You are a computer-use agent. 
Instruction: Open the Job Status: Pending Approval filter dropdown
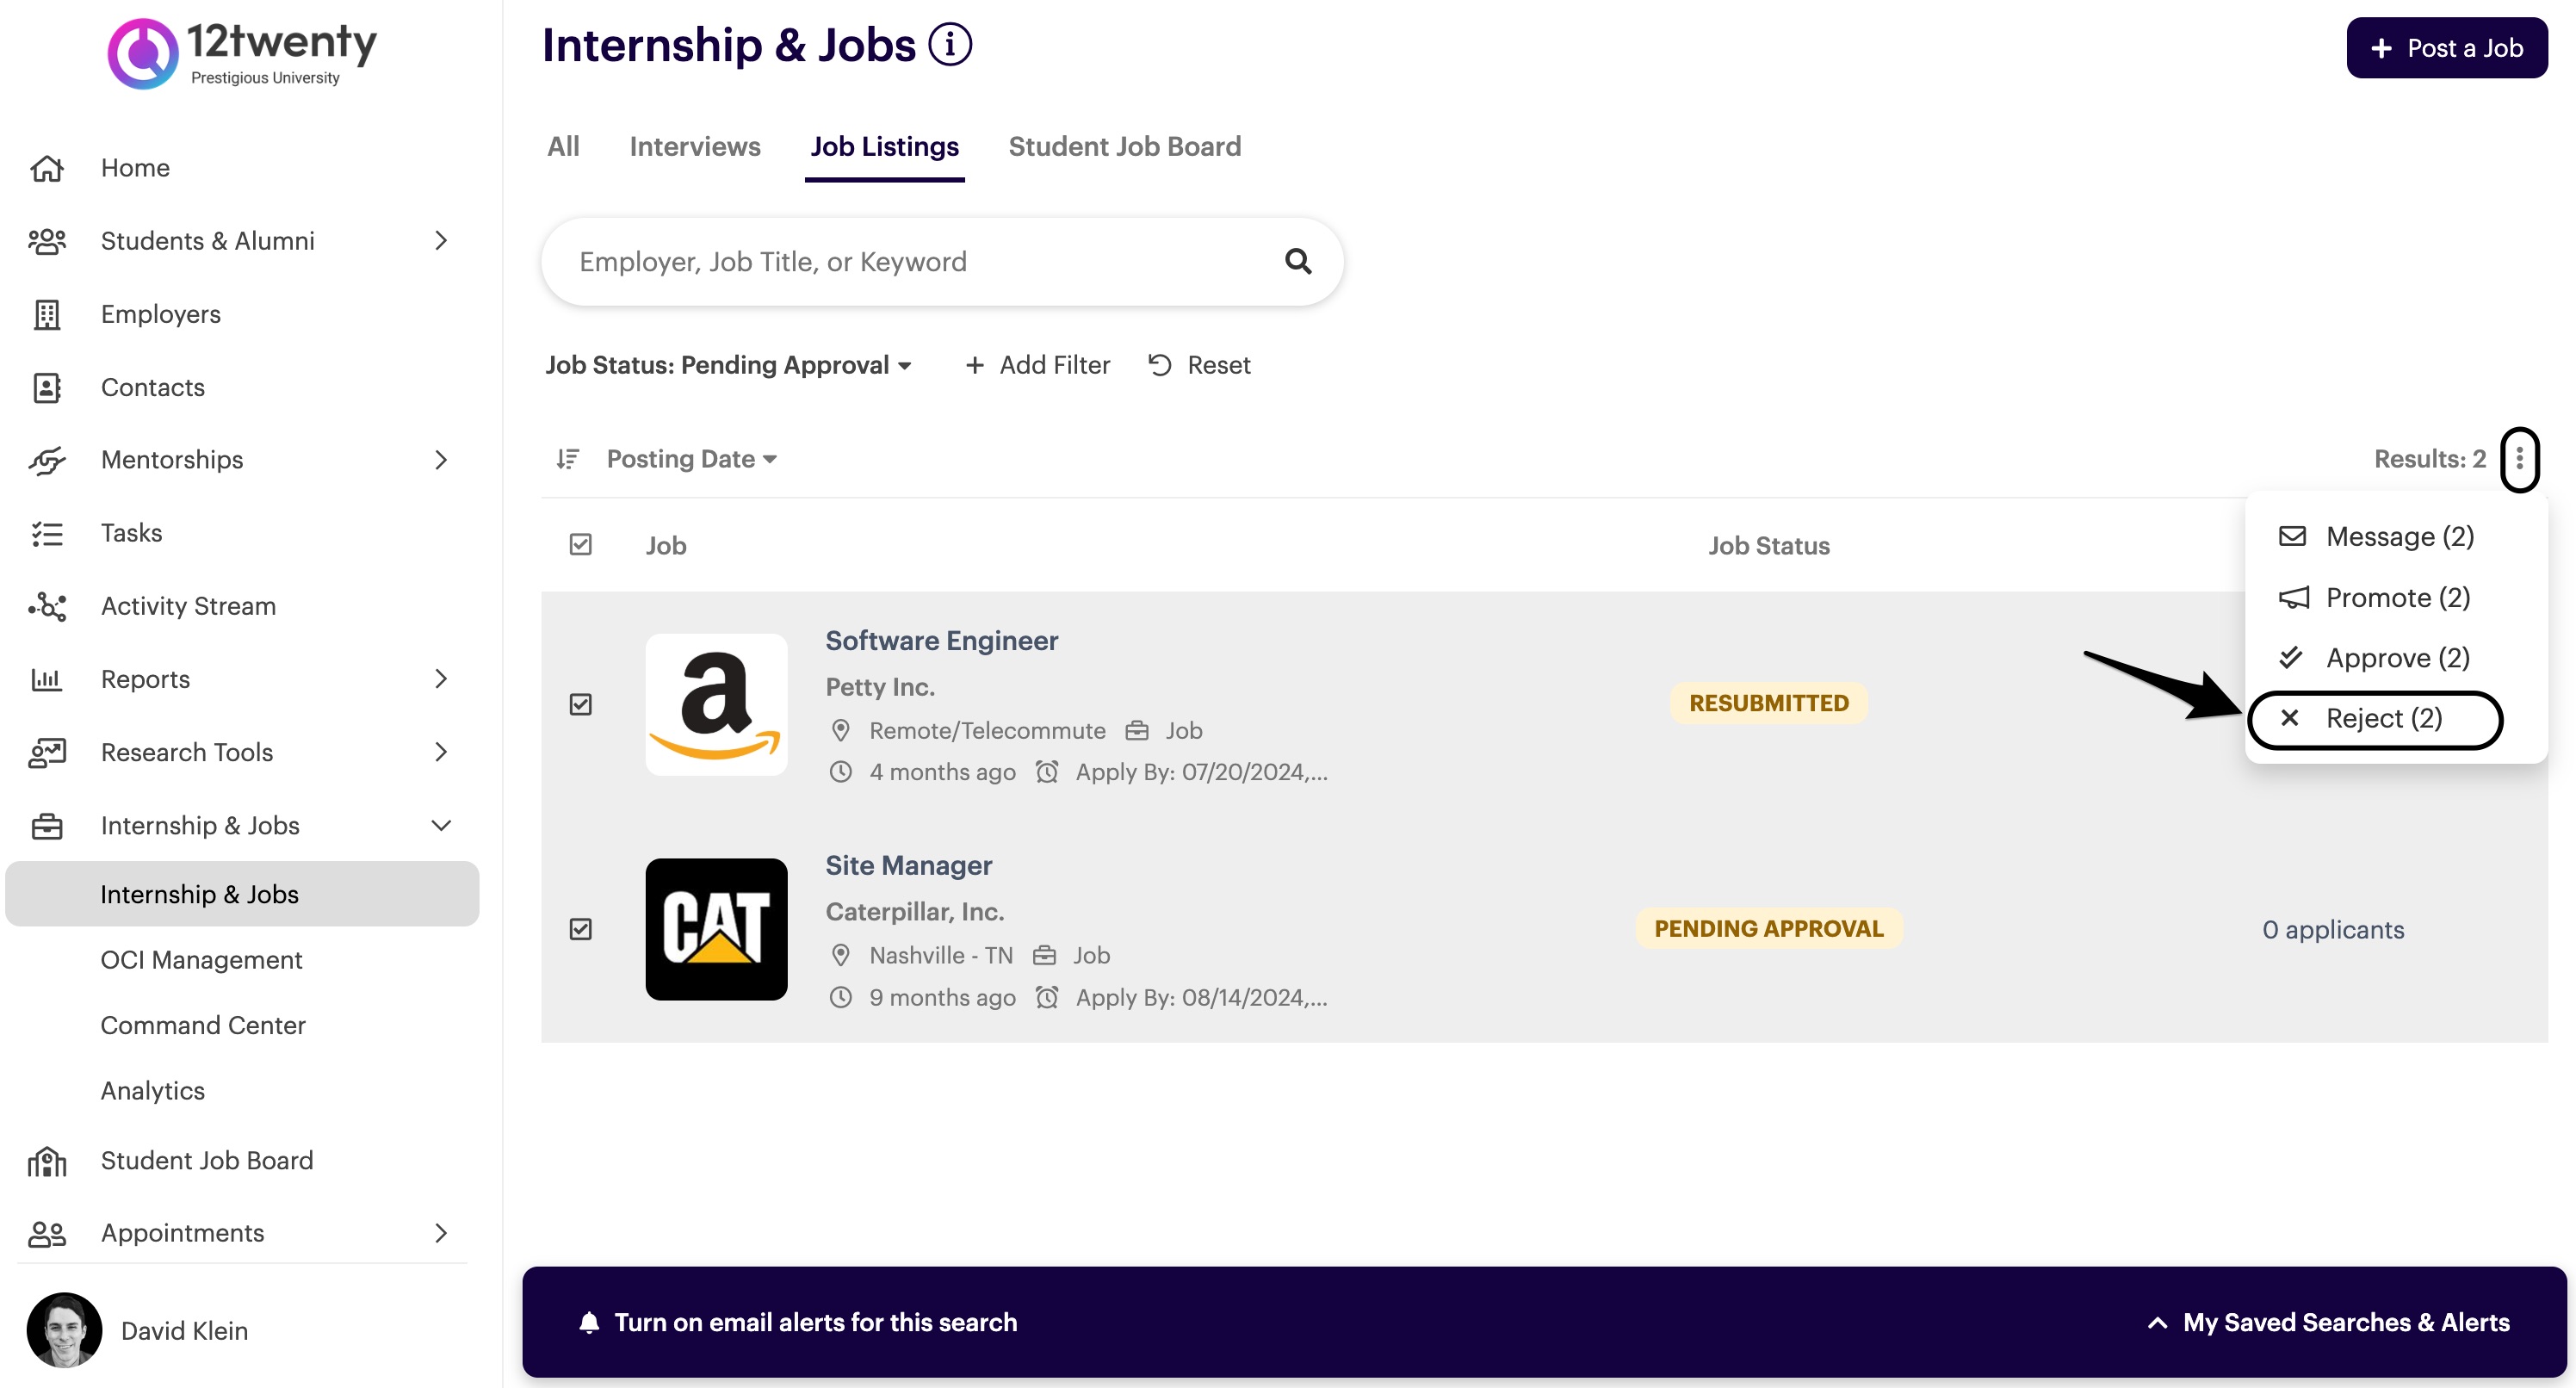click(728, 365)
